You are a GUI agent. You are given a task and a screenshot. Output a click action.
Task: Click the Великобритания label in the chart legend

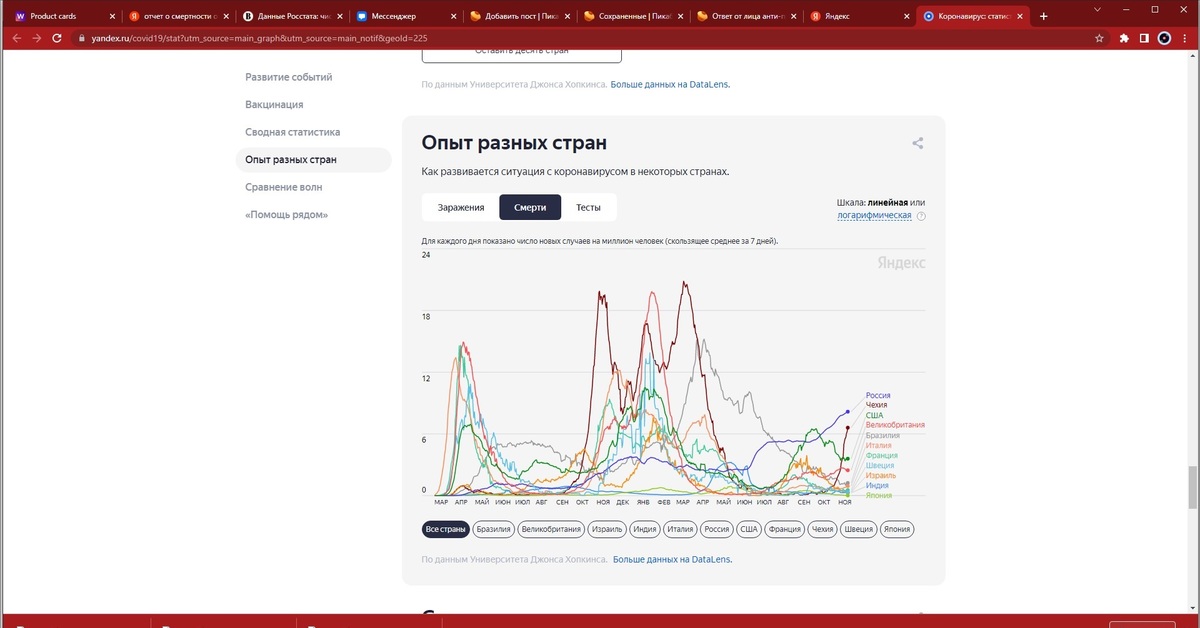click(x=895, y=425)
